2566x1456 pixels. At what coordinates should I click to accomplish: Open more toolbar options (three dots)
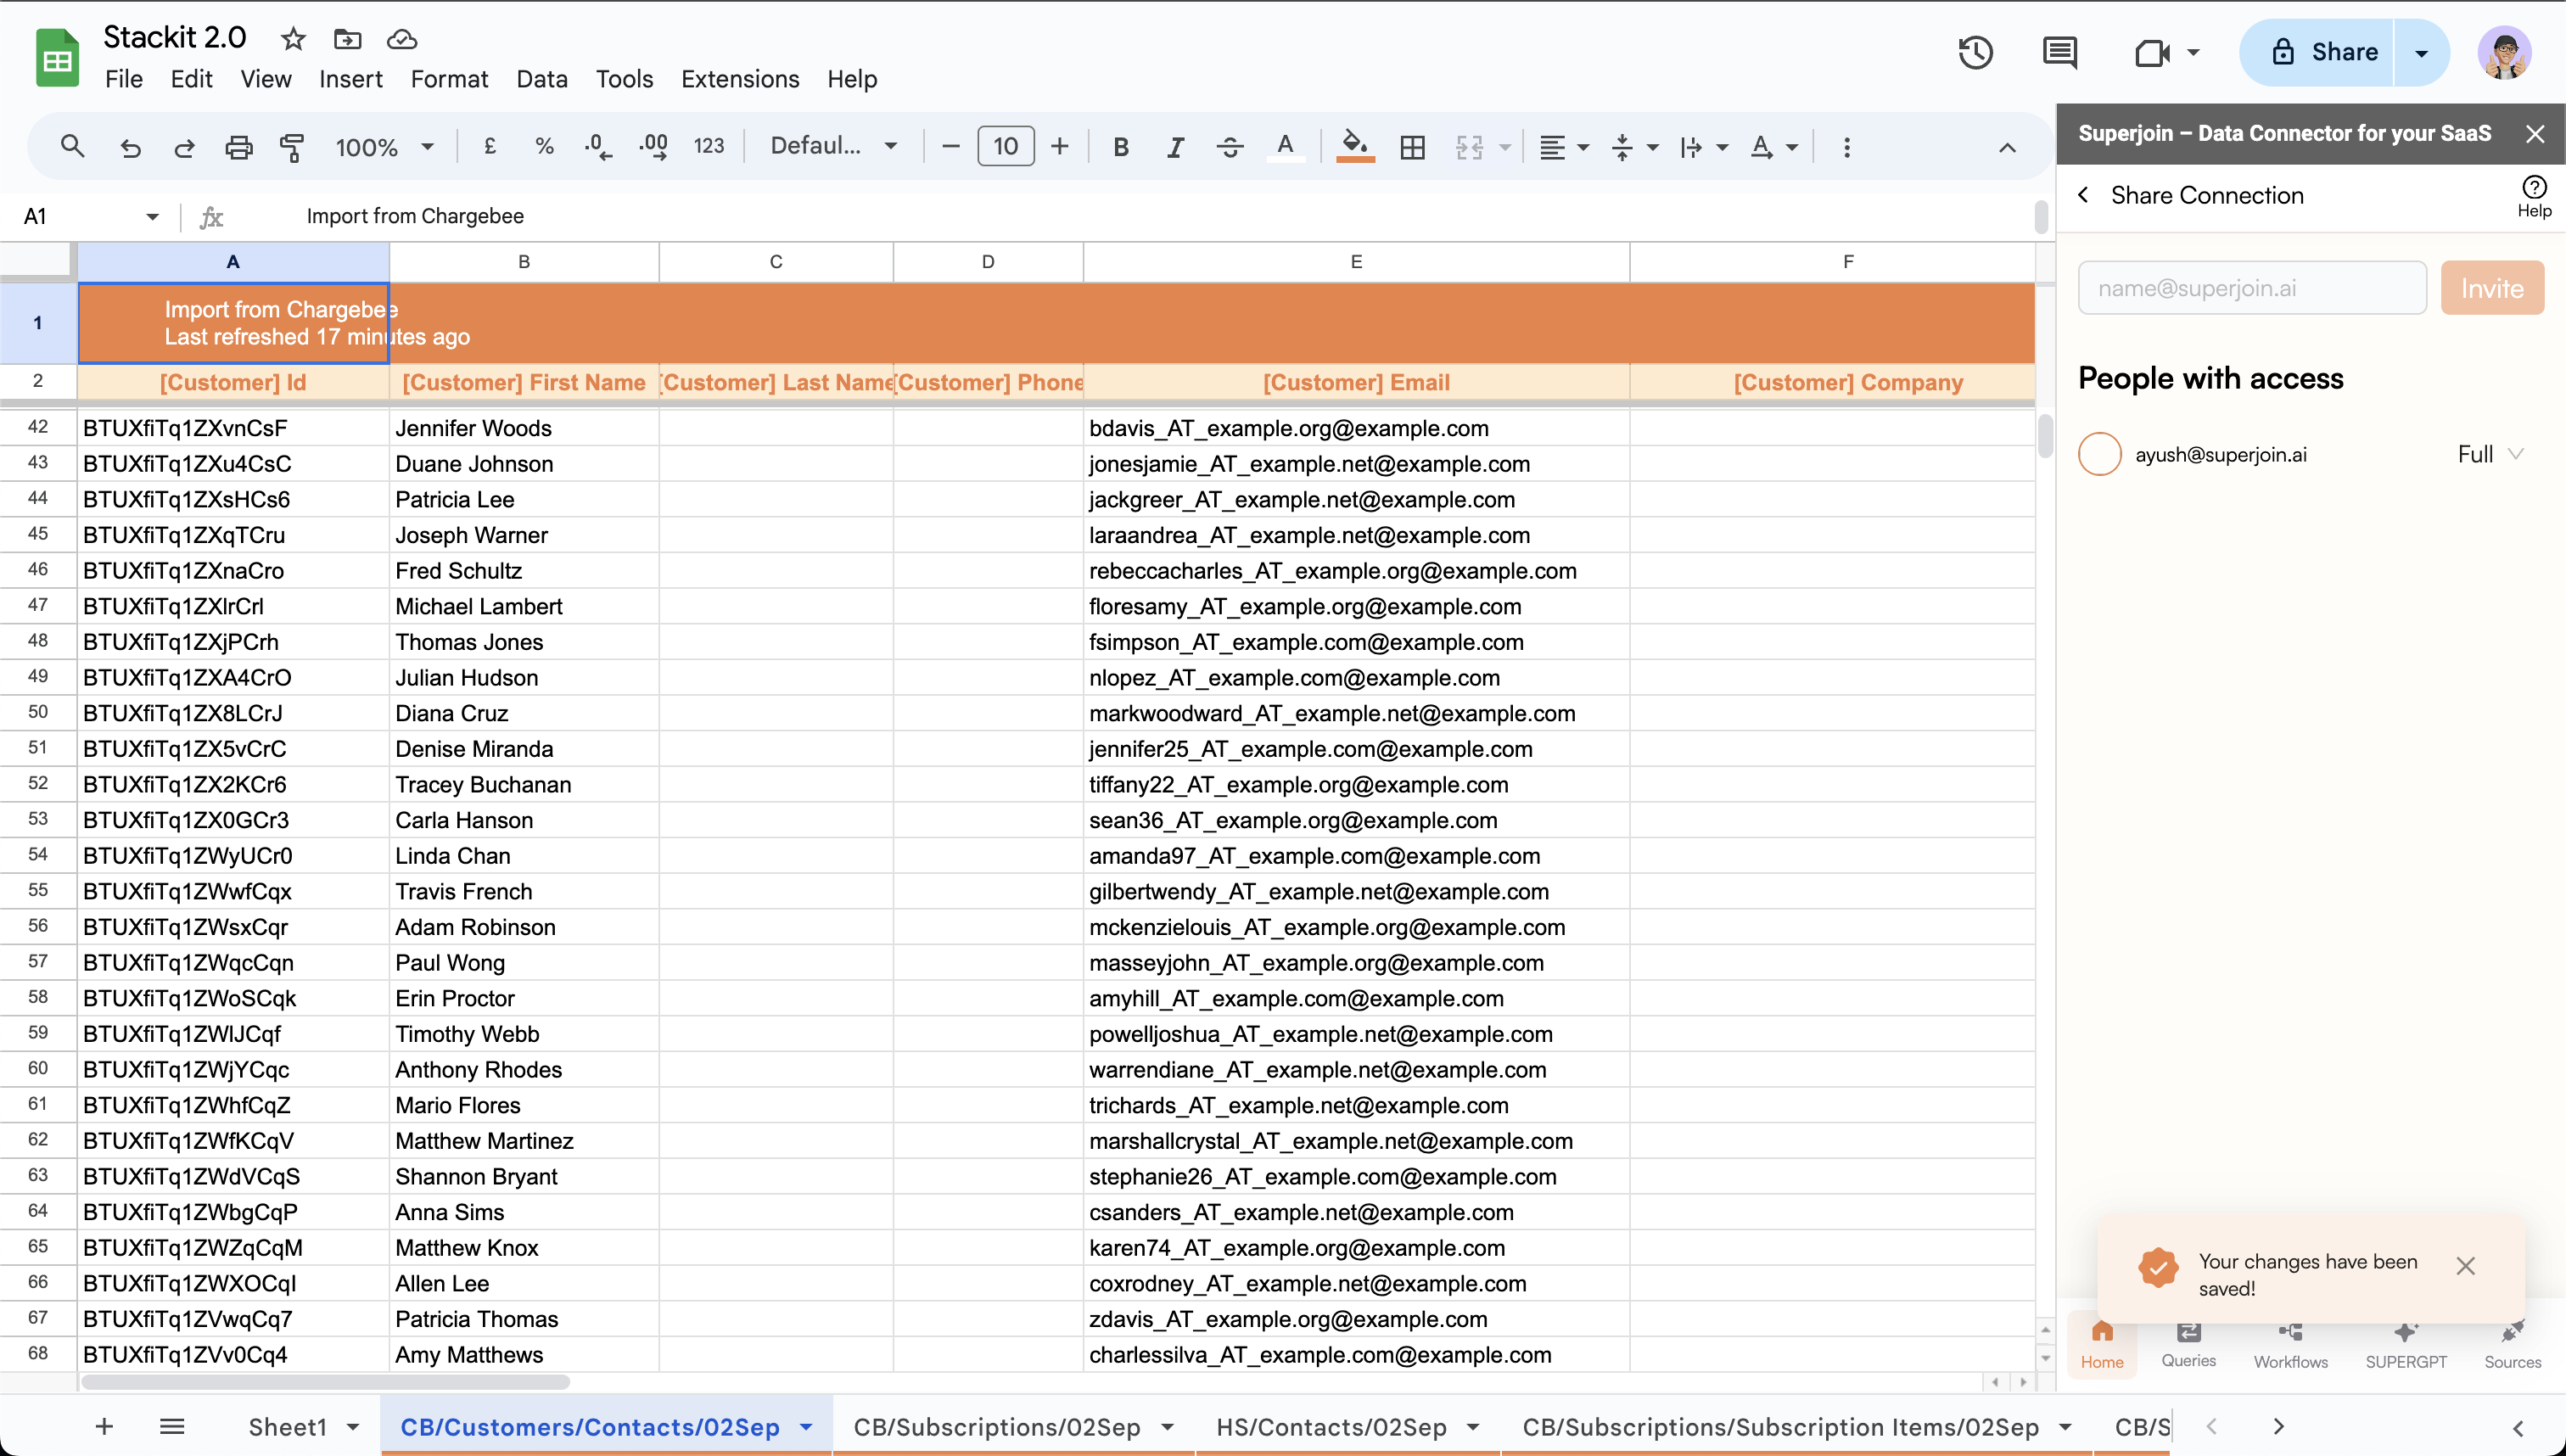(x=1846, y=147)
